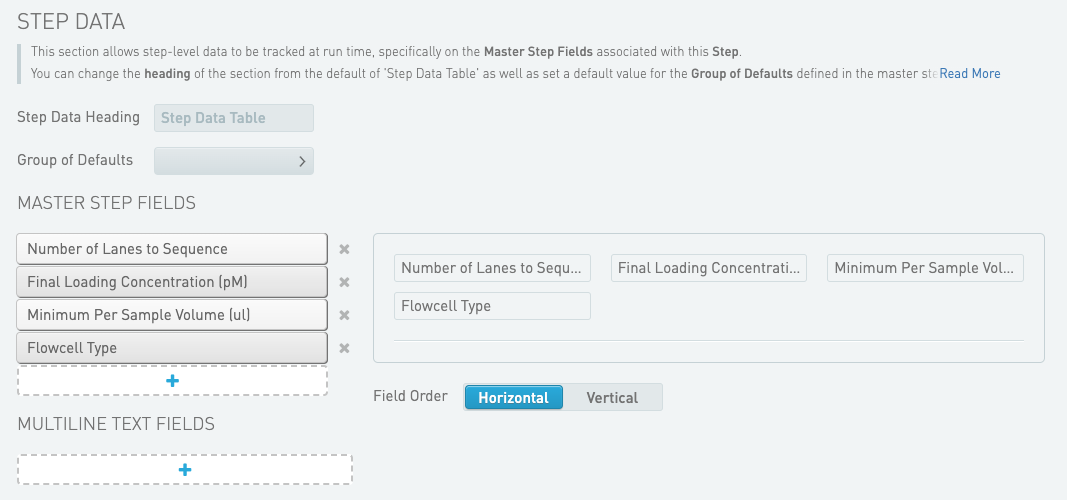This screenshot has width=1067, height=500.
Task: Set field order to Horizontal
Action: click(x=513, y=397)
